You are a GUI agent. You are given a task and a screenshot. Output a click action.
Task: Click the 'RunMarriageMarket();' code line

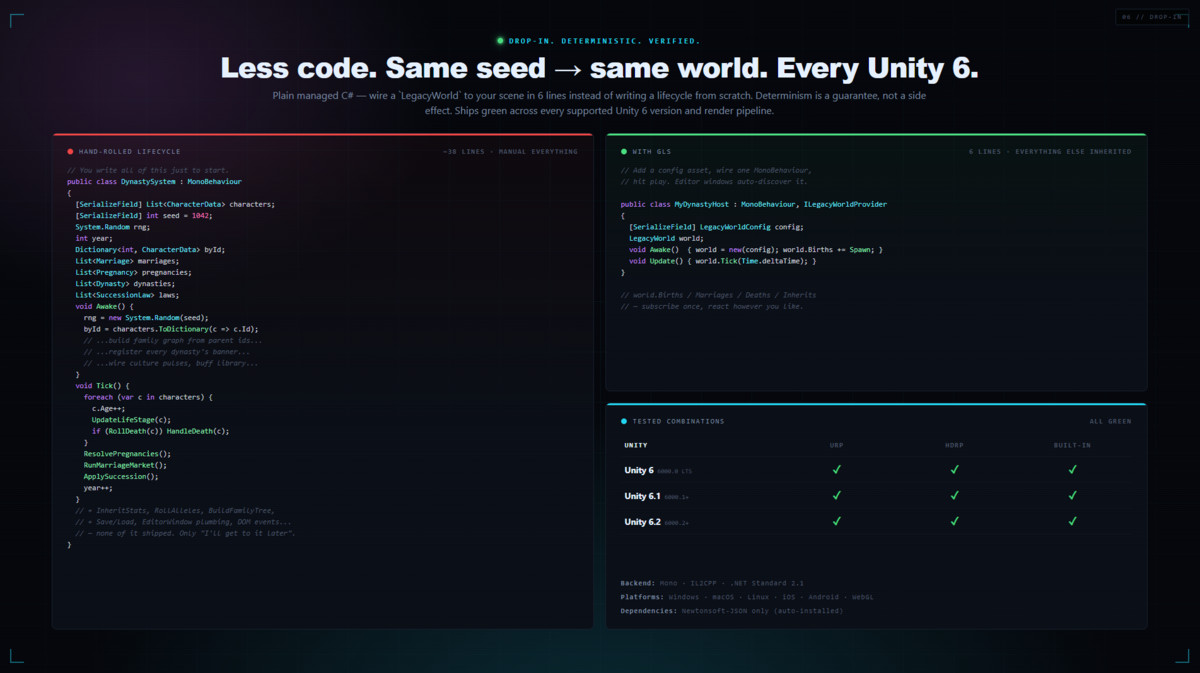pos(125,465)
